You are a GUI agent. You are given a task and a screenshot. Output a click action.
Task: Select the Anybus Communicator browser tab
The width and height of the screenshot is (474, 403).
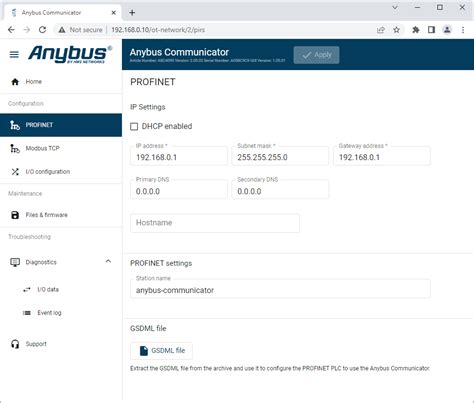63,13
